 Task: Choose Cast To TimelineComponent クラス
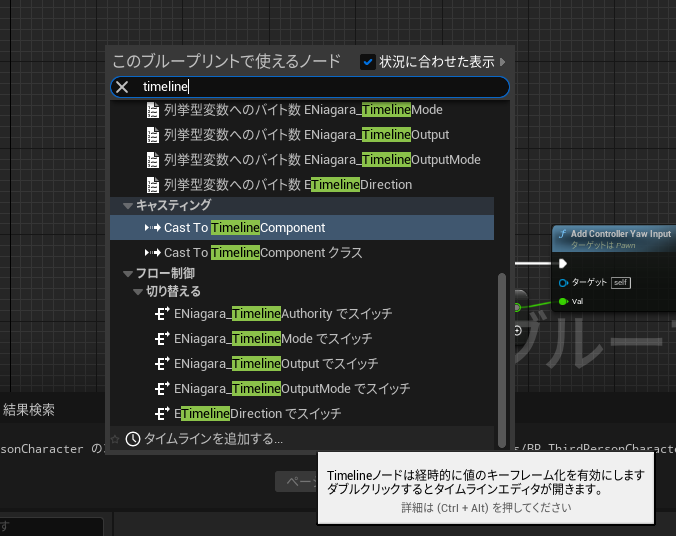tap(302, 253)
